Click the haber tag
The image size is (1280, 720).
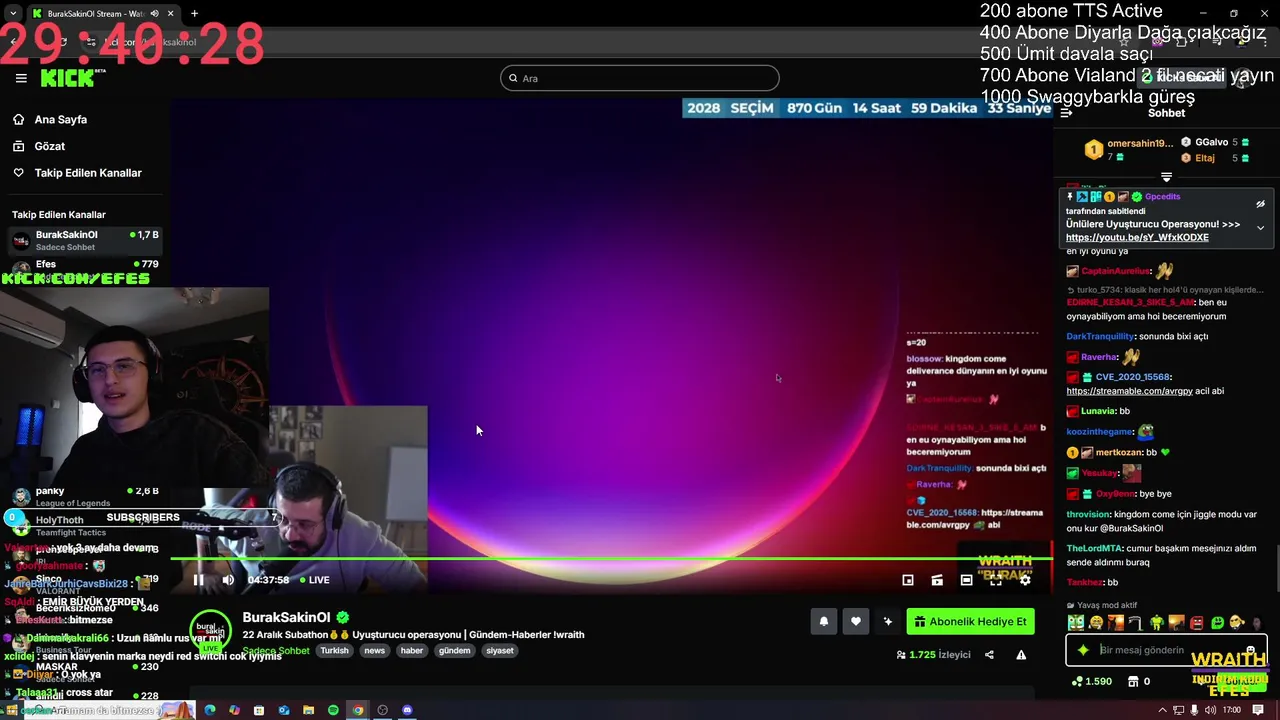pyautogui.click(x=412, y=651)
